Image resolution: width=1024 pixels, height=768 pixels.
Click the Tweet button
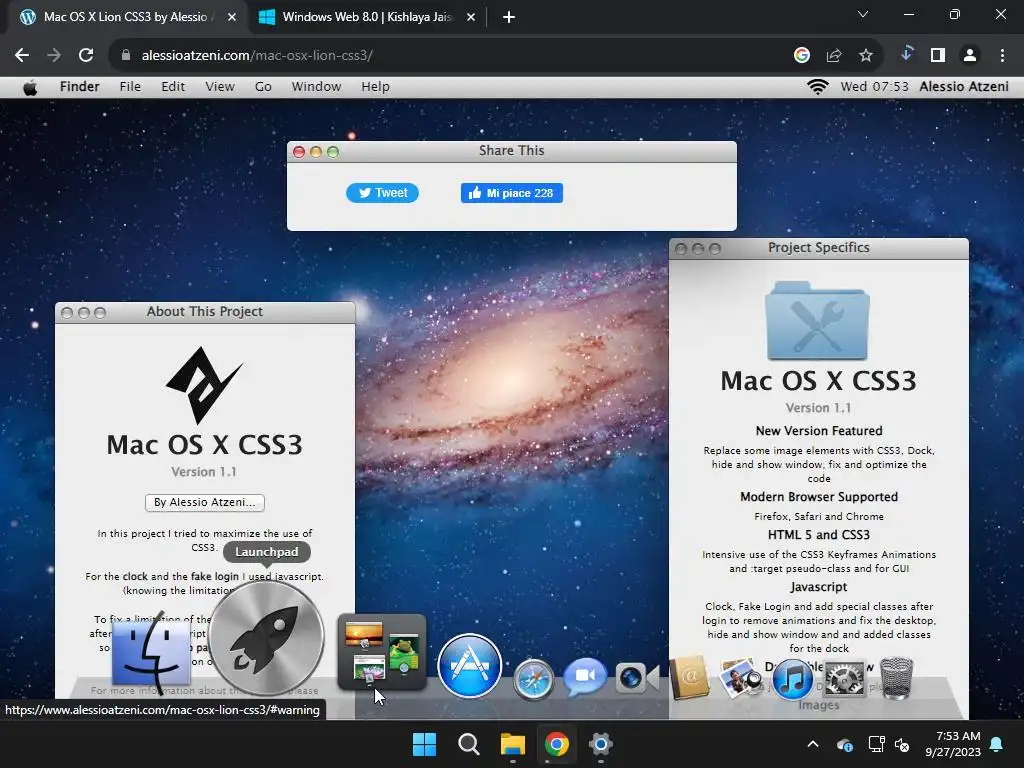click(x=382, y=193)
